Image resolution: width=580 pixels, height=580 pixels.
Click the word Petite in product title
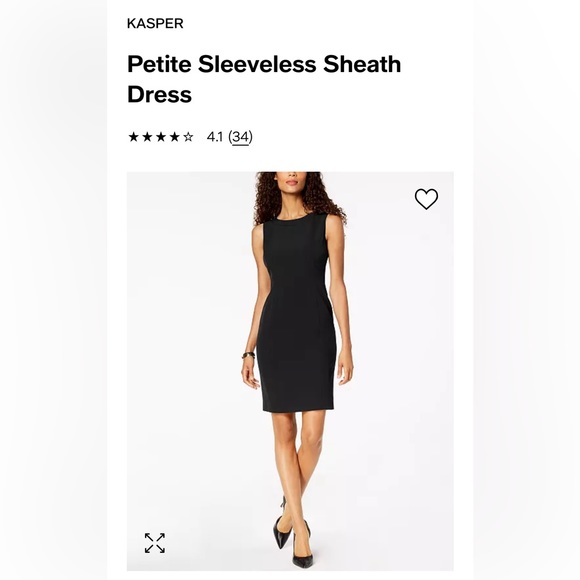(159, 64)
